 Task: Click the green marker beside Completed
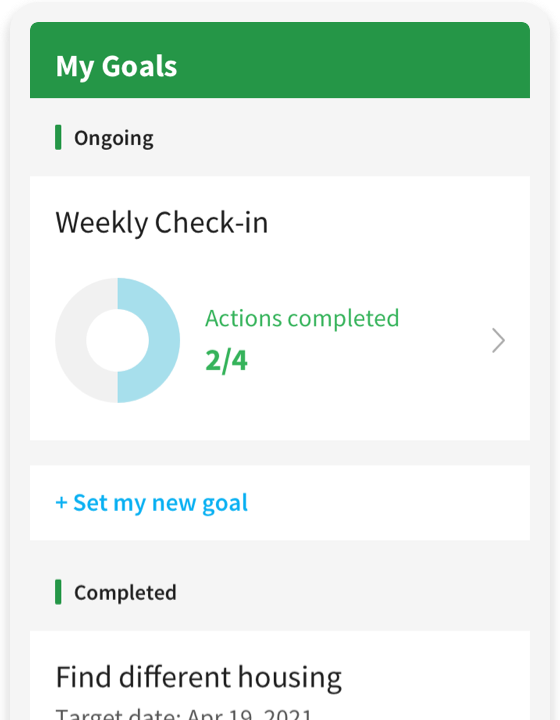[x=58, y=592]
